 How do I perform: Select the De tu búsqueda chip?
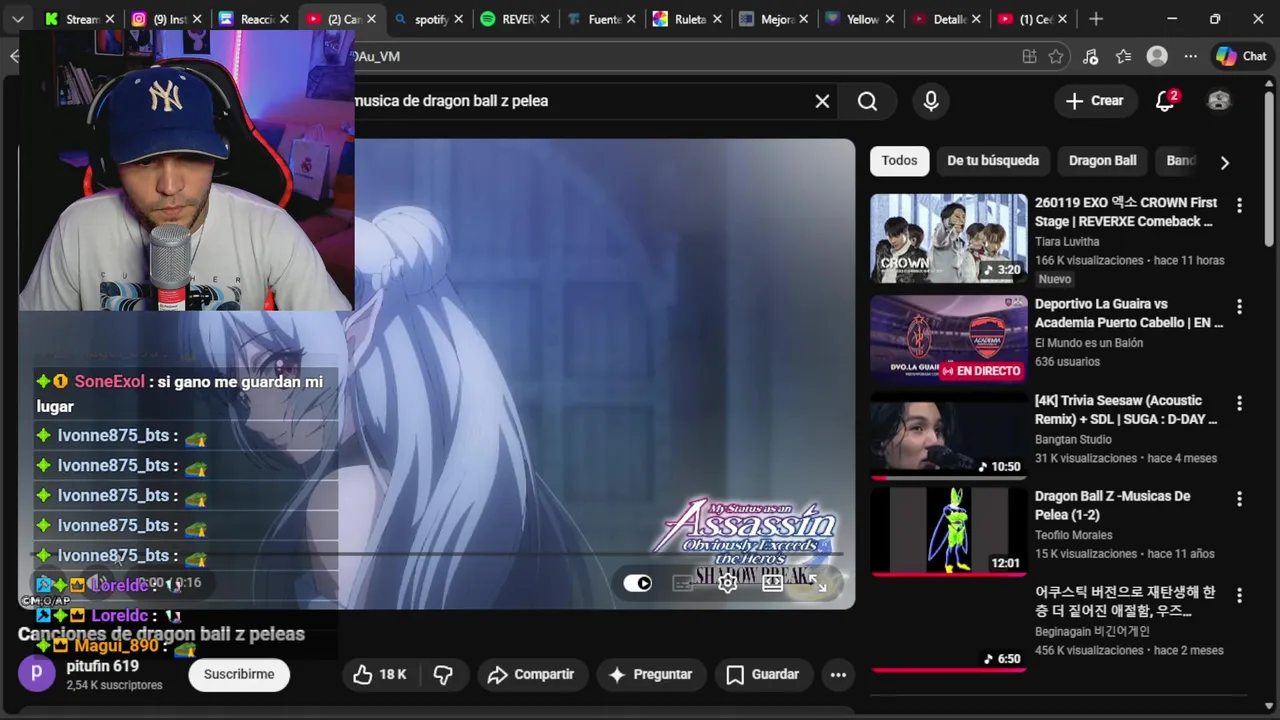click(x=993, y=161)
